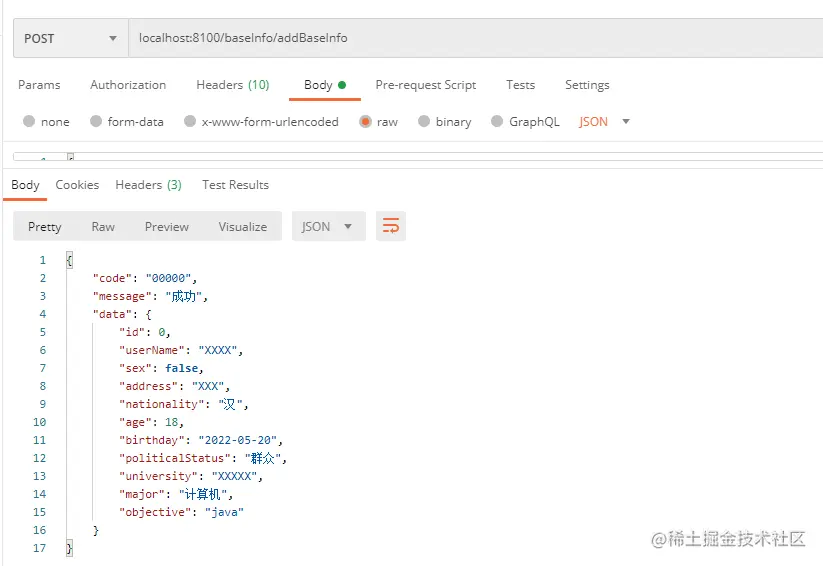Image resolution: width=823 pixels, height=566 pixels.
Task: Choose the binary body radio option
Action: (x=424, y=122)
